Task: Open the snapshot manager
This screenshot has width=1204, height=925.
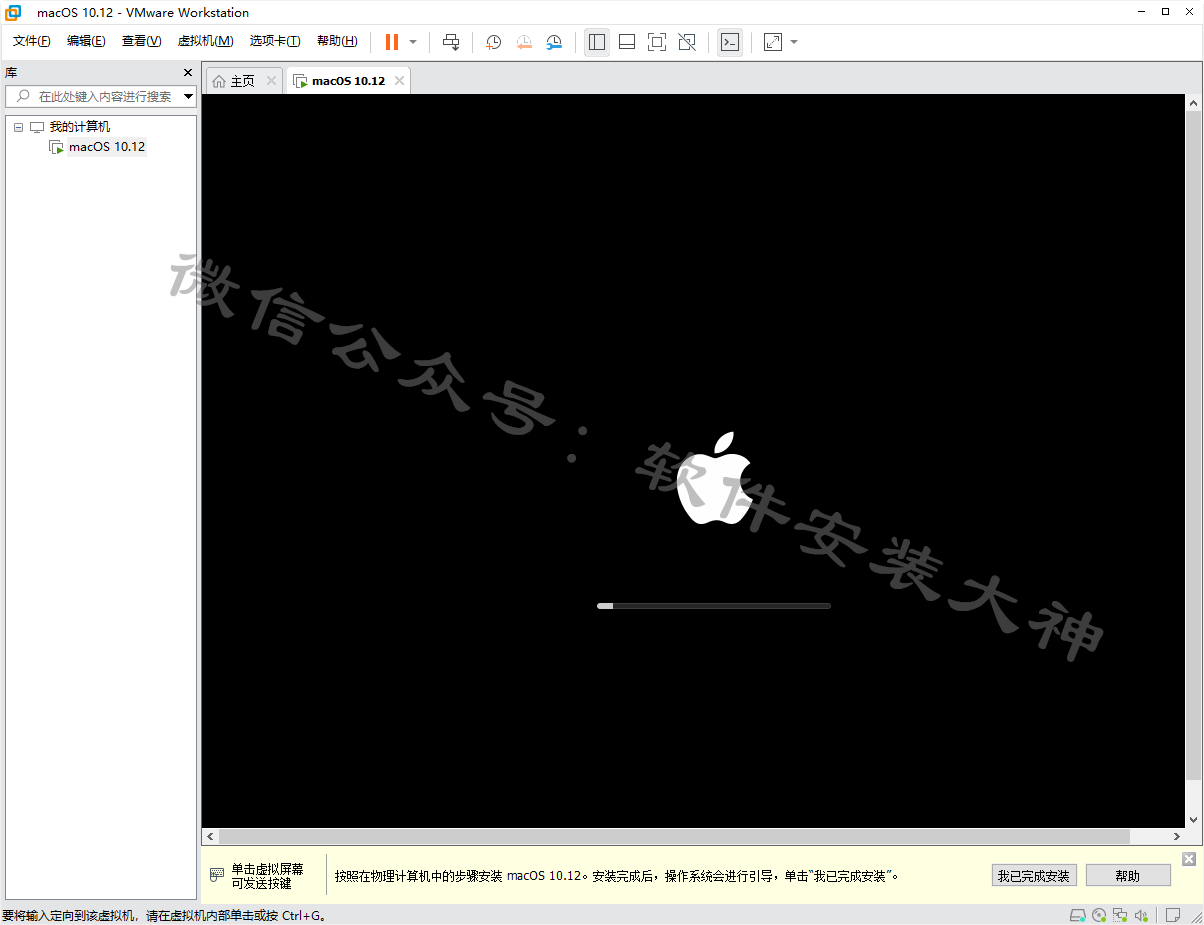Action: [554, 42]
